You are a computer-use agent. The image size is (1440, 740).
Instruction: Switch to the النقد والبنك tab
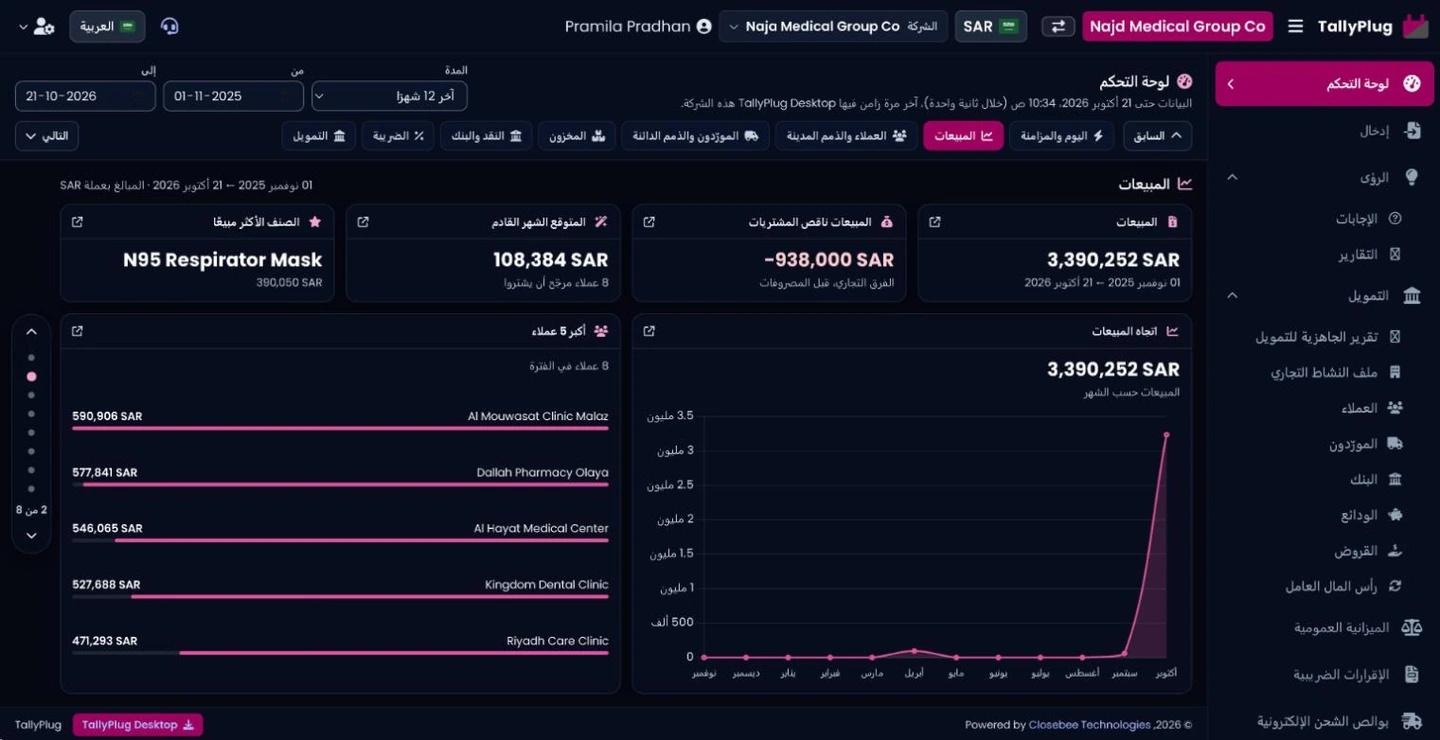tap(486, 135)
